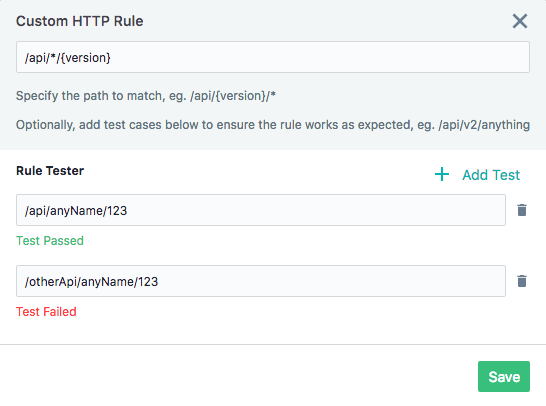
Task: Delete the /api/anyName/123 test case
Action: pyautogui.click(x=522, y=210)
